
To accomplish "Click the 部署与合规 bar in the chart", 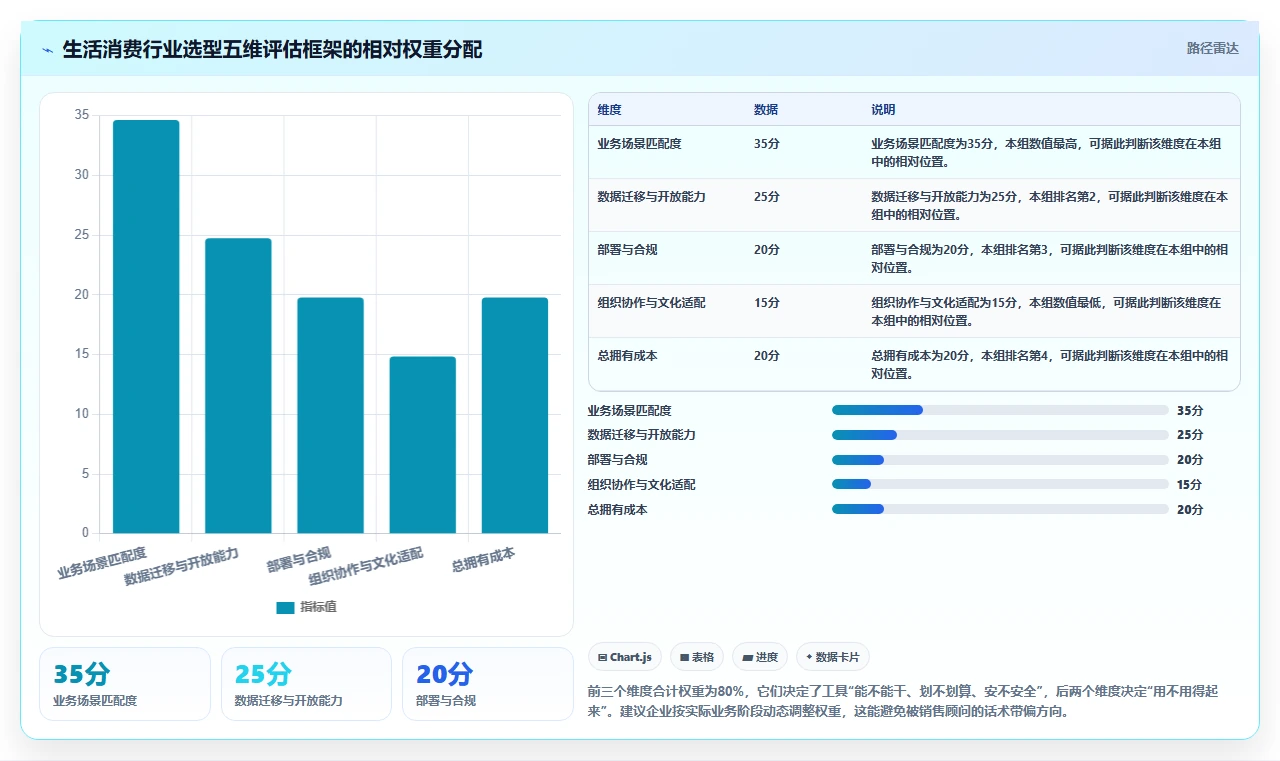I will pos(330,415).
